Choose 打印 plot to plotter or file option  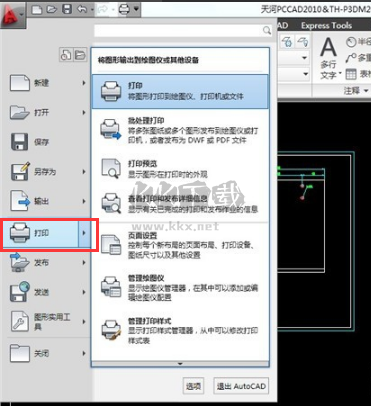180,91
